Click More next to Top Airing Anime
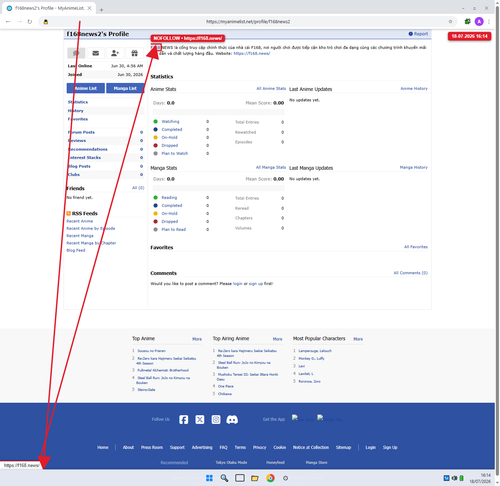This screenshot has width=500, height=486. [277, 339]
